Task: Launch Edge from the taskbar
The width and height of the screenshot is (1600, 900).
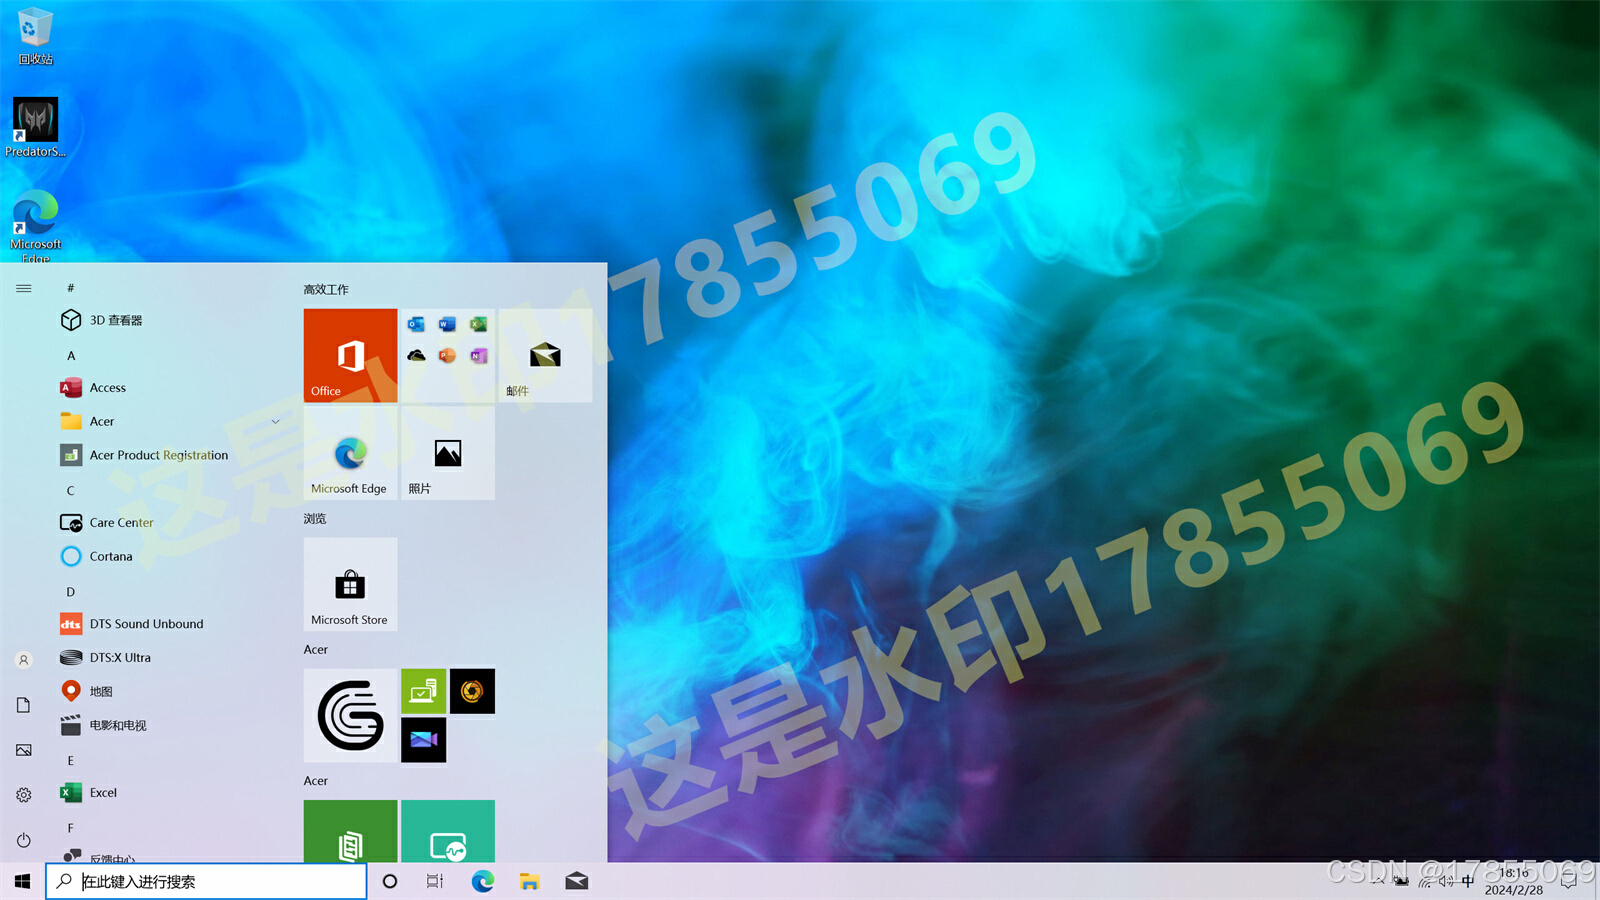Action: coord(483,881)
